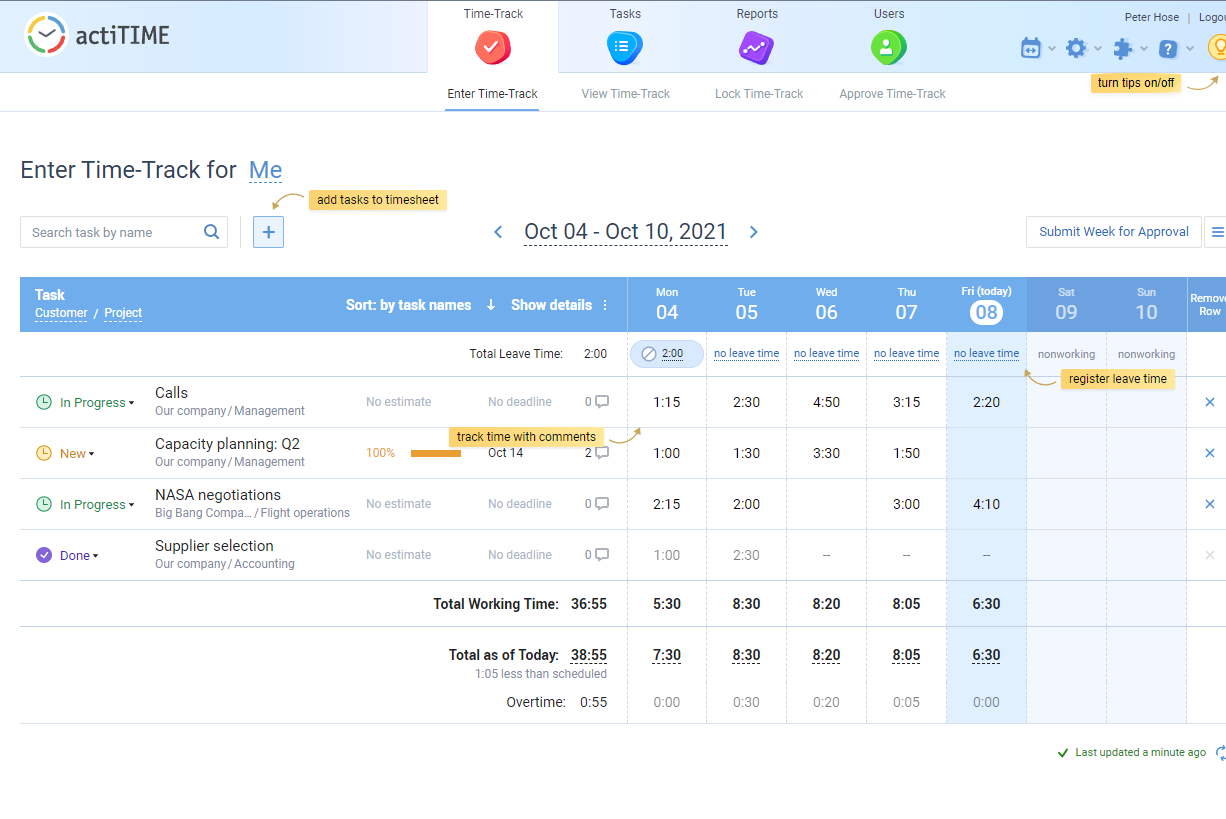Screen dimensions: 1226x819
Task: Click the search magnifier icon
Action: tap(211, 232)
